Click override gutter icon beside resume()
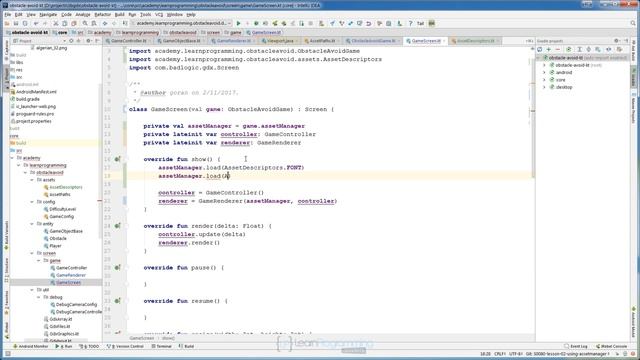 (x=118, y=301)
